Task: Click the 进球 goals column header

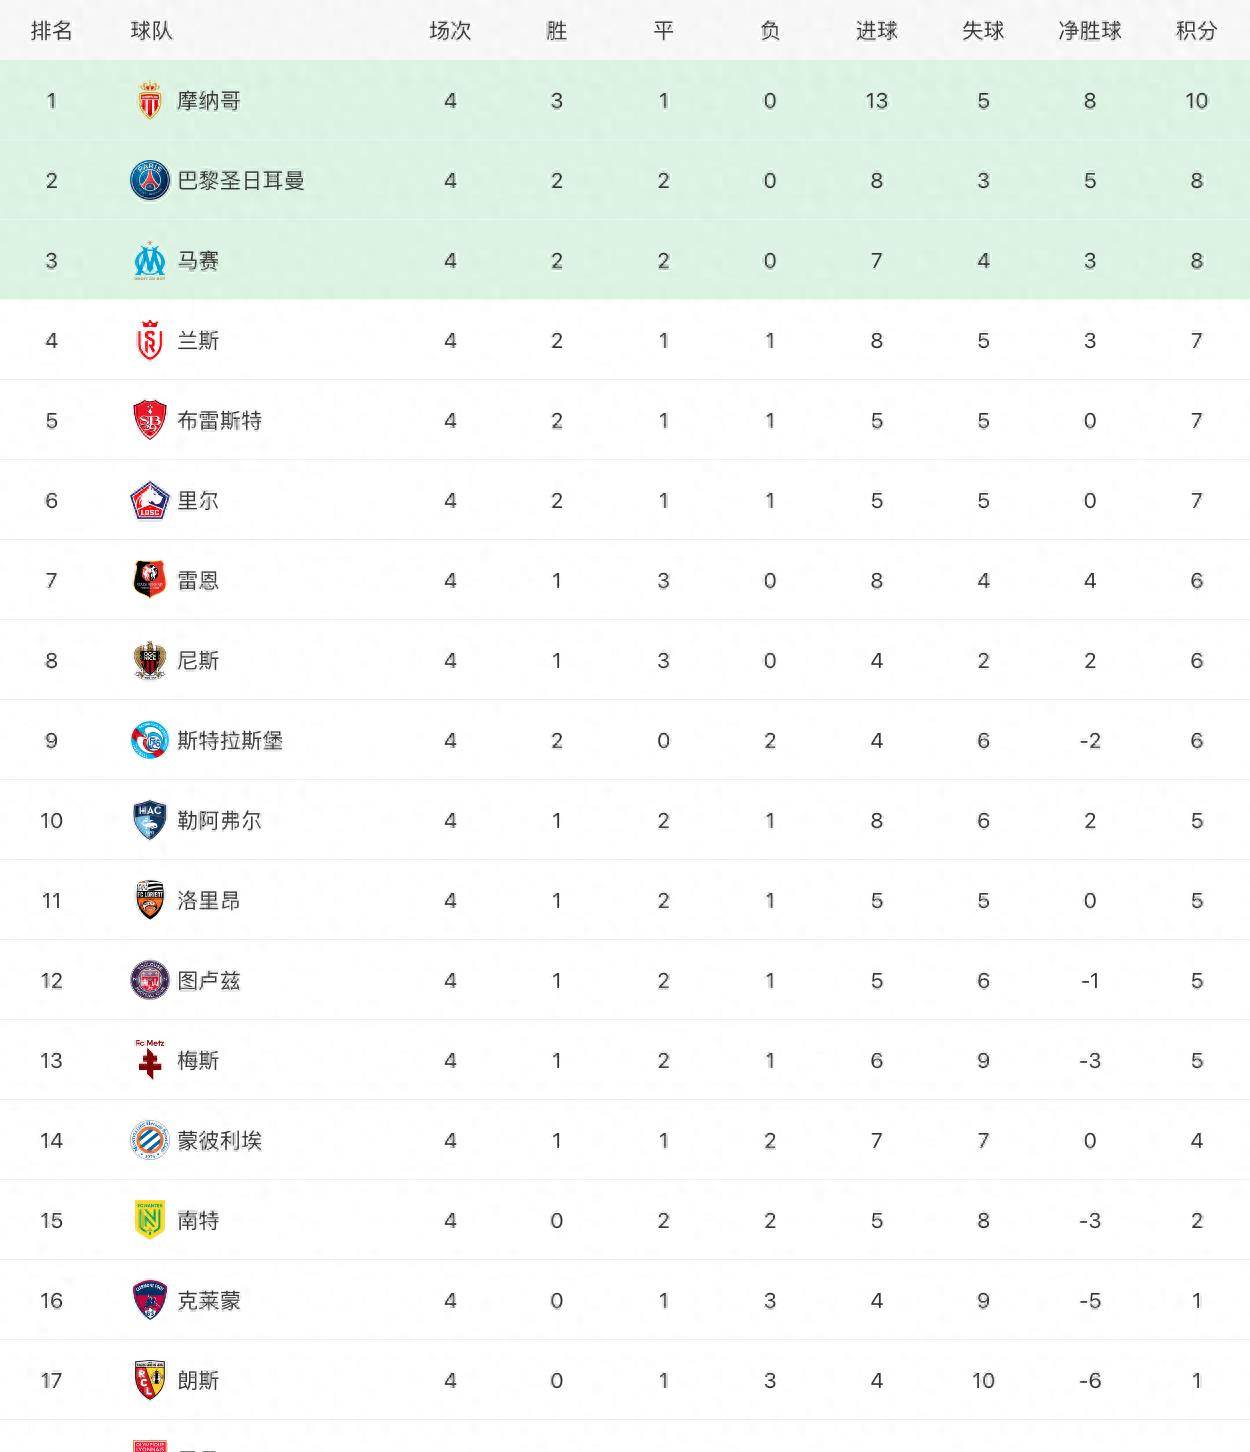Action: [x=876, y=31]
